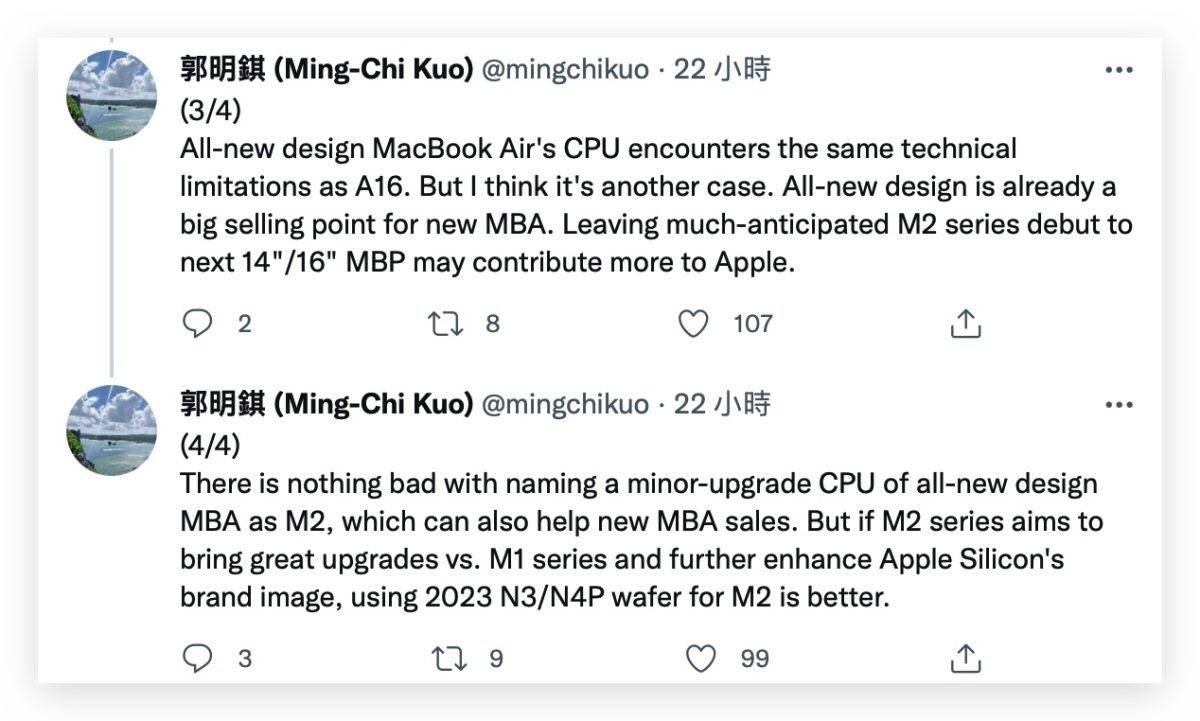Open display name link on (4/4) tweet

point(326,404)
